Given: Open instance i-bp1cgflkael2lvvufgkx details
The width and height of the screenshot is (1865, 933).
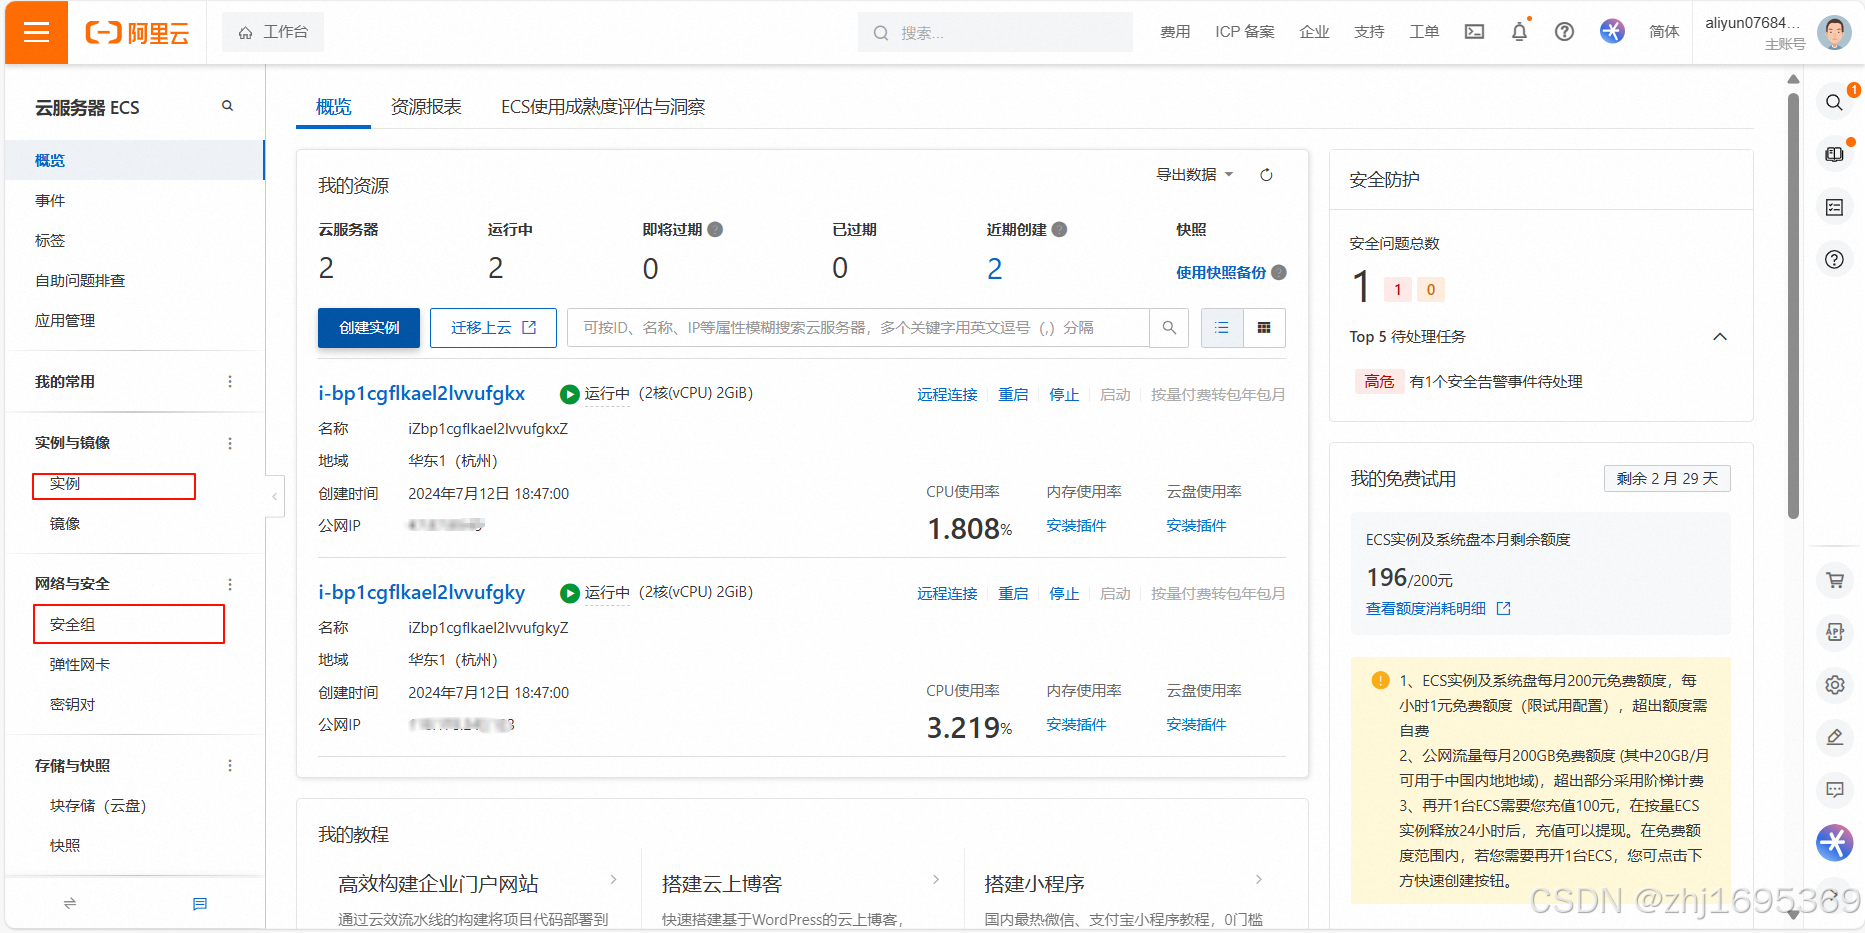Looking at the screenshot, I should (421, 393).
